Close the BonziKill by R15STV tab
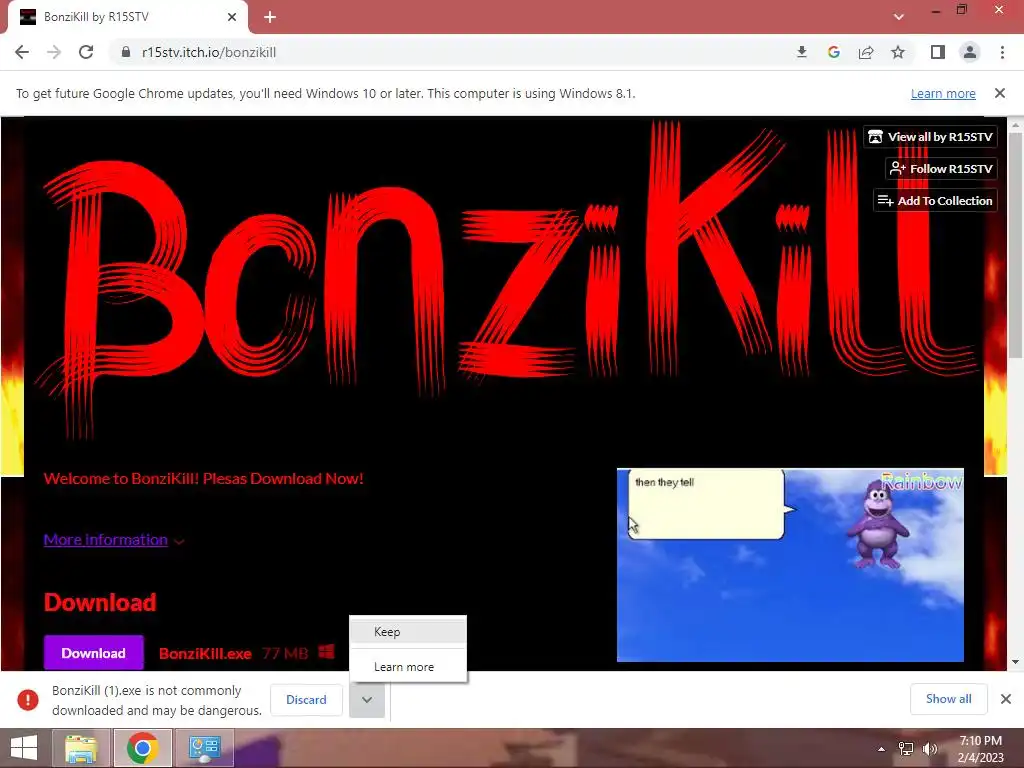 click(x=232, y=17)
